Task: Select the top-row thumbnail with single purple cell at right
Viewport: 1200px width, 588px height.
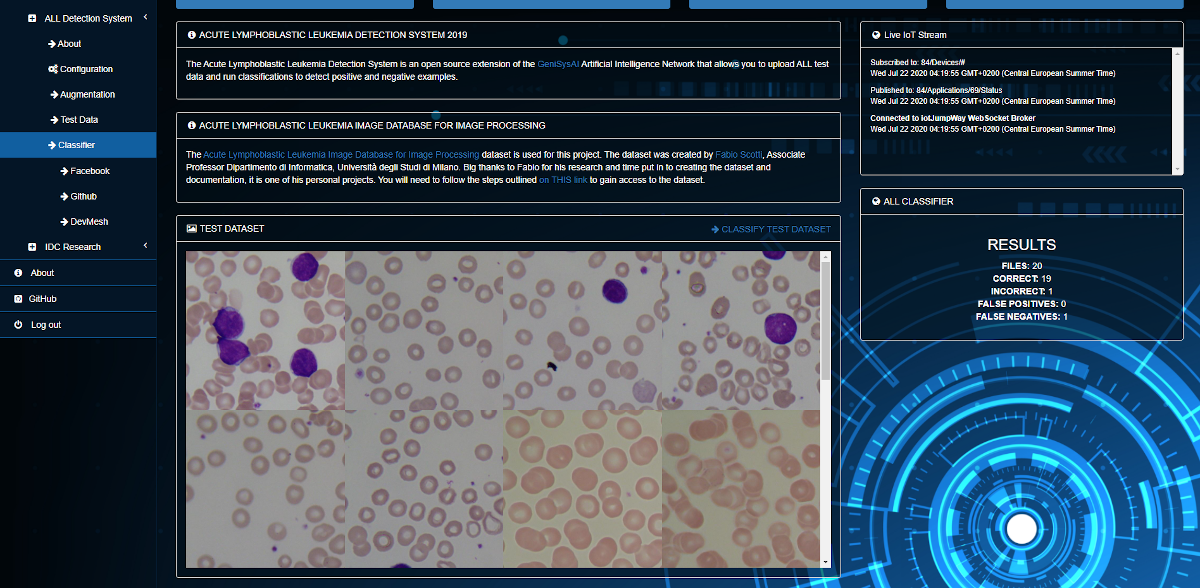Action: click(741, 330)
